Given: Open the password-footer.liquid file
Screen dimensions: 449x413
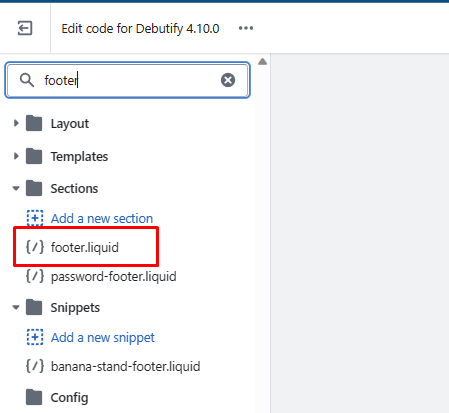Looking at the screenshot, I should coord(114,277).
